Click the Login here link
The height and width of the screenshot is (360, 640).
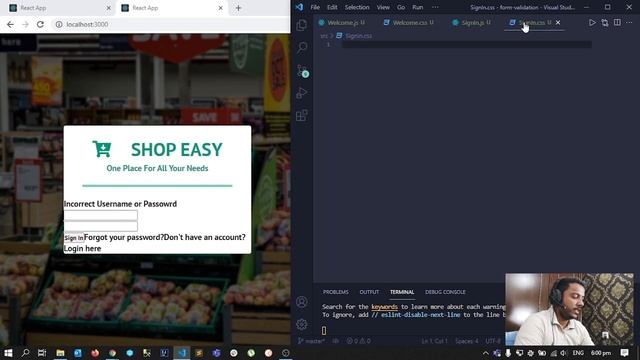point(82,249)
